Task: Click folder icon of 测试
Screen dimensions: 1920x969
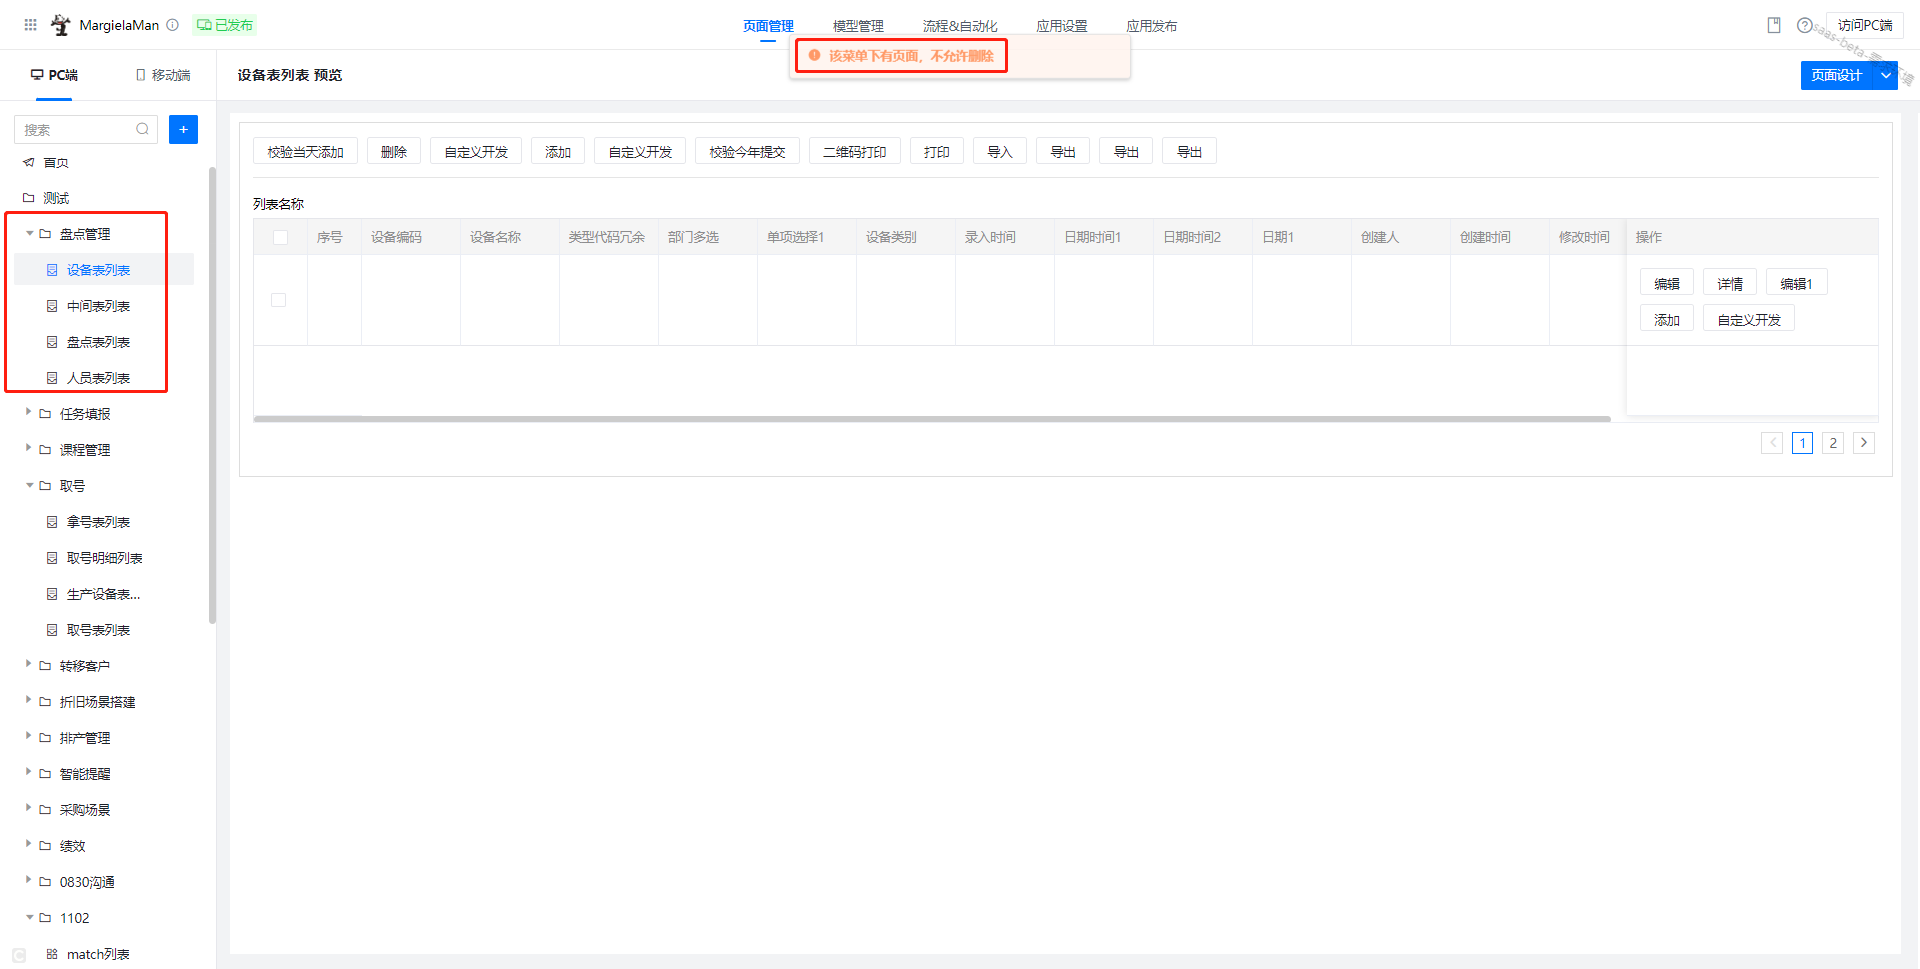Action: pyautogui.click(x=29, y=198)
